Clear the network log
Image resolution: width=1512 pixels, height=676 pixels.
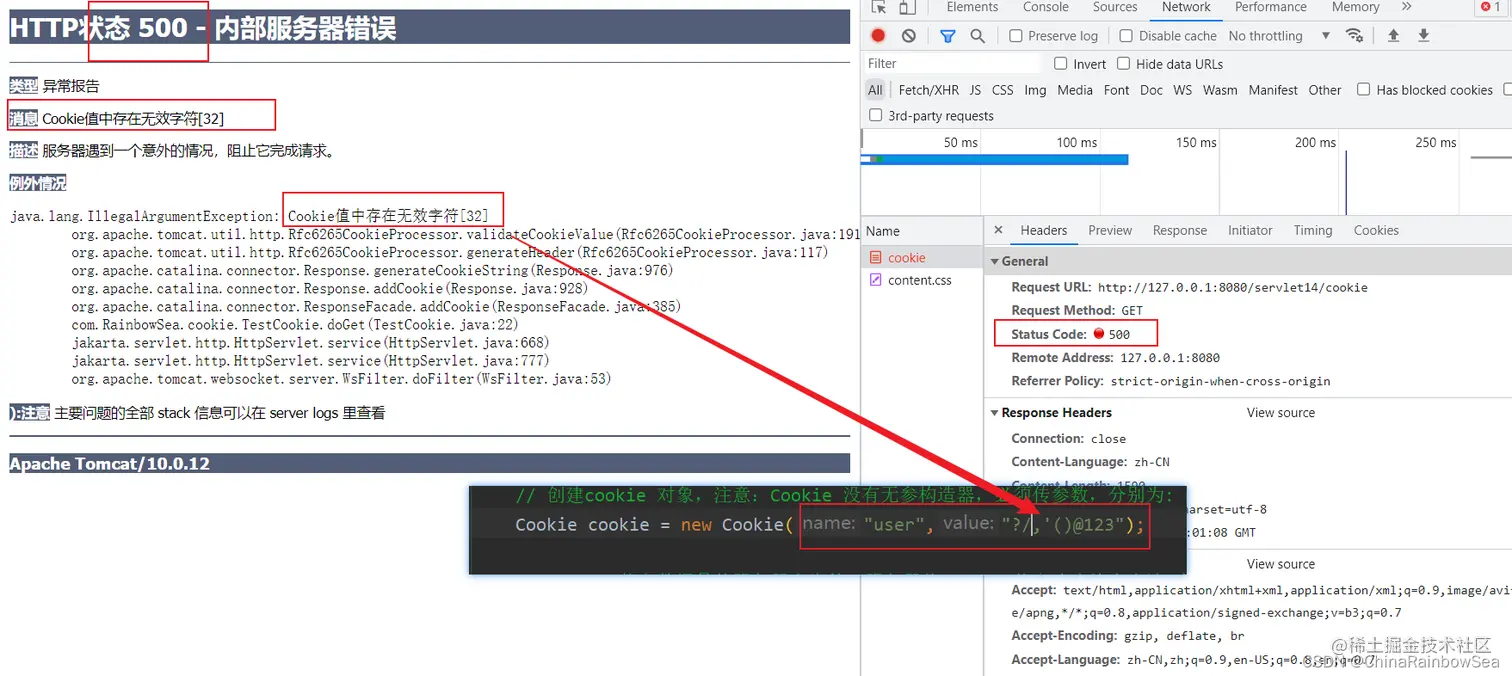[x=908, y=36]
